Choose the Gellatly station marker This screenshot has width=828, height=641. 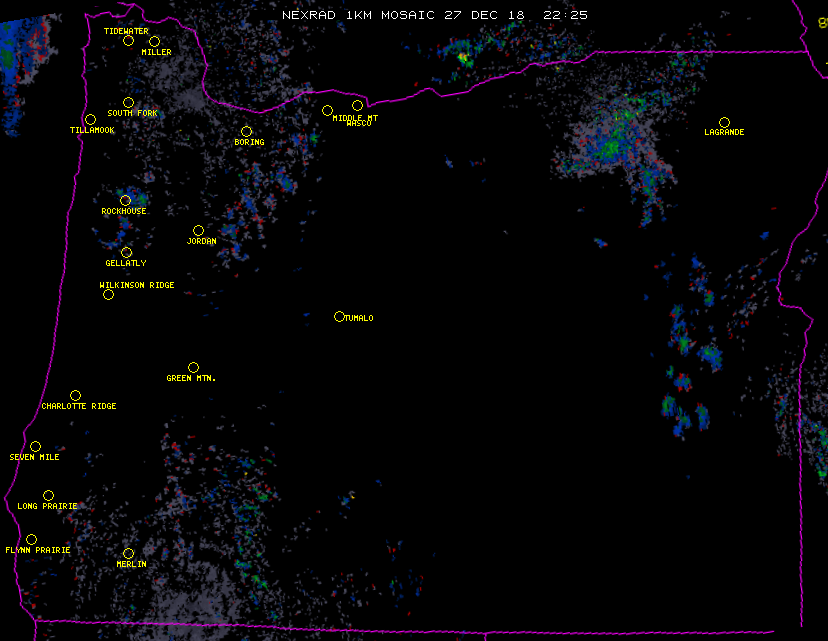pos(126,252)
